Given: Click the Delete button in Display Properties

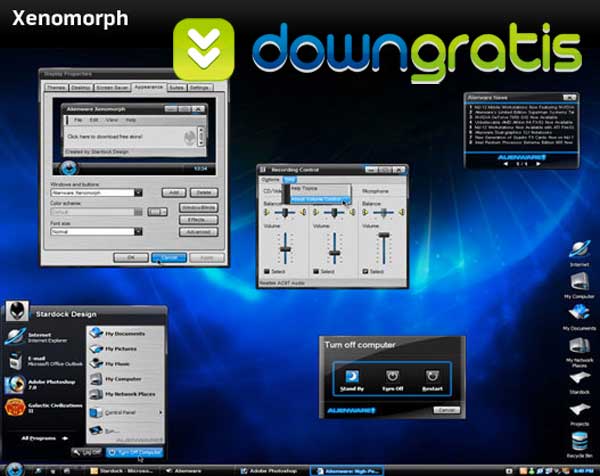Looking at the screenshot, I should pyautogui.click(x=204, y=192).
